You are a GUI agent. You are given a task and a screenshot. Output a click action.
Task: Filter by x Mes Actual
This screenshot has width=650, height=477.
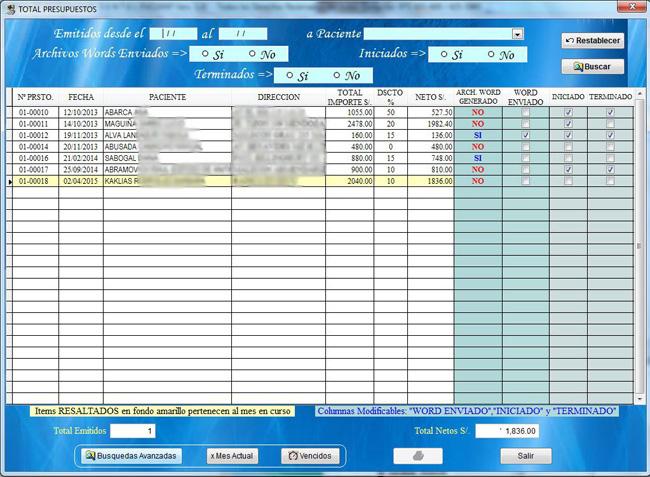[232, 456]
